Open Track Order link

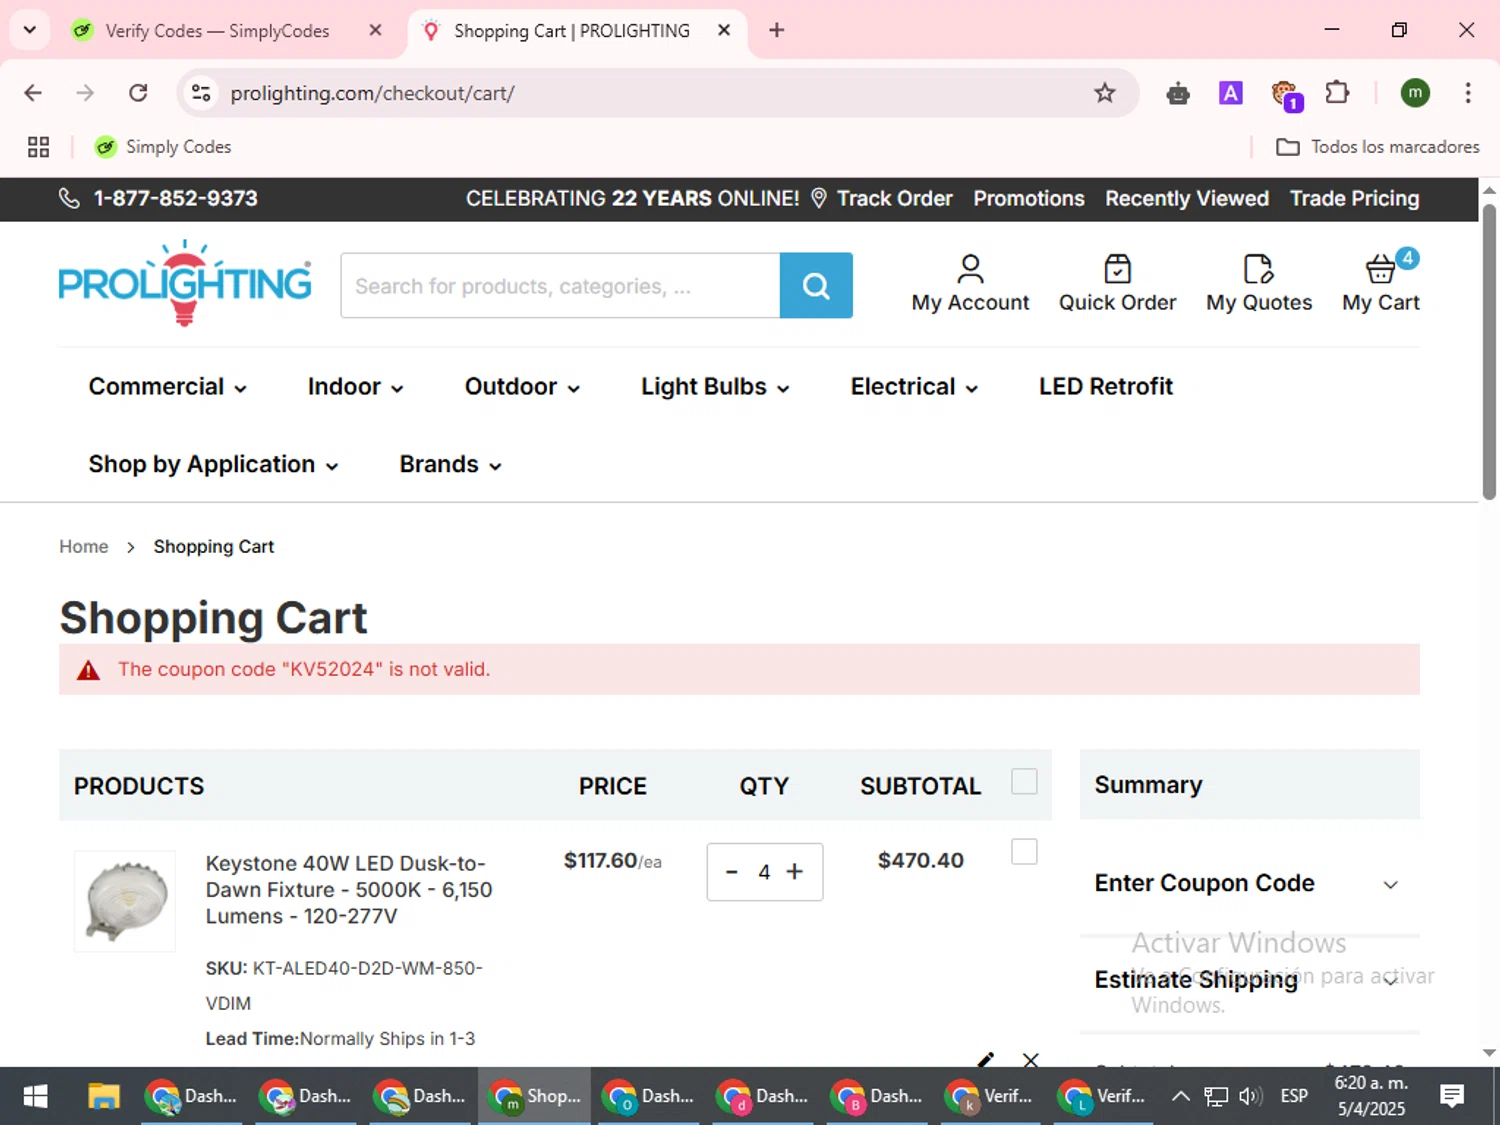894,199
